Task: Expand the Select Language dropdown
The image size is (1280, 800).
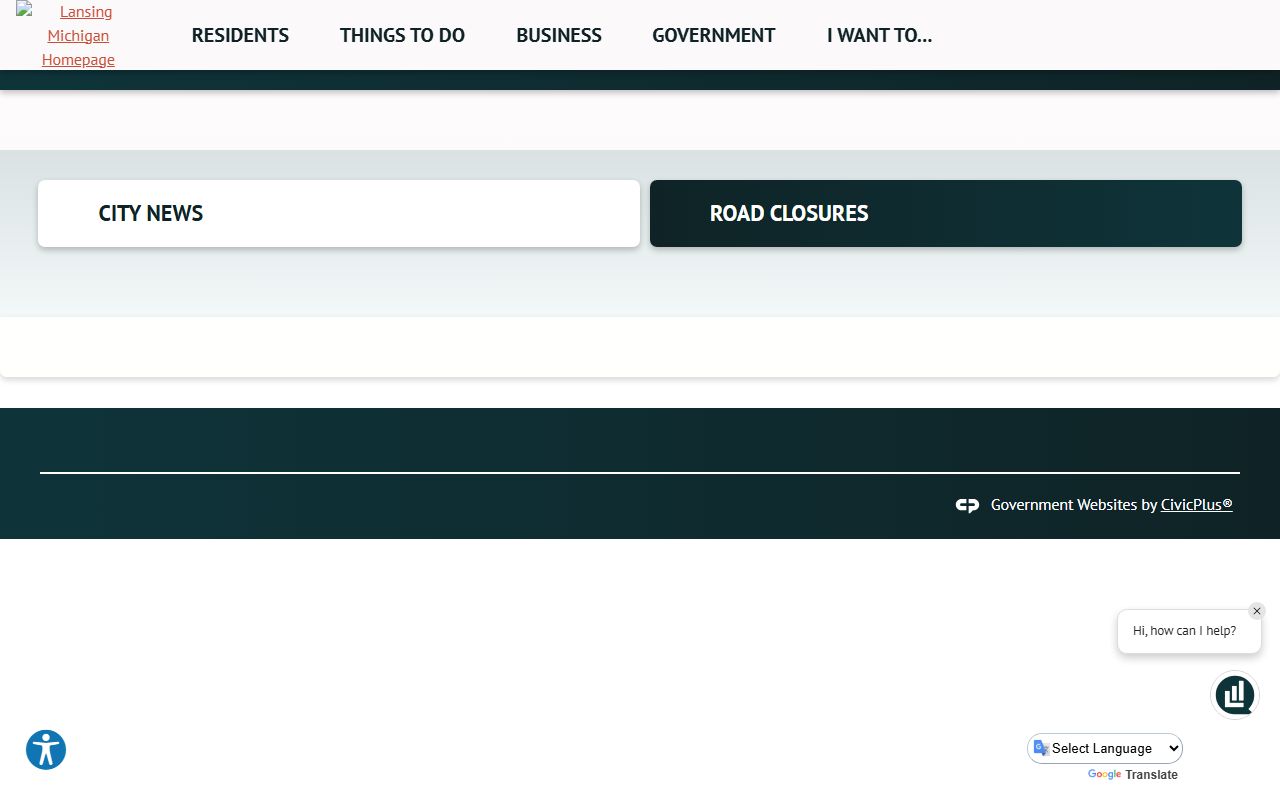Action: pos(1105,748)
